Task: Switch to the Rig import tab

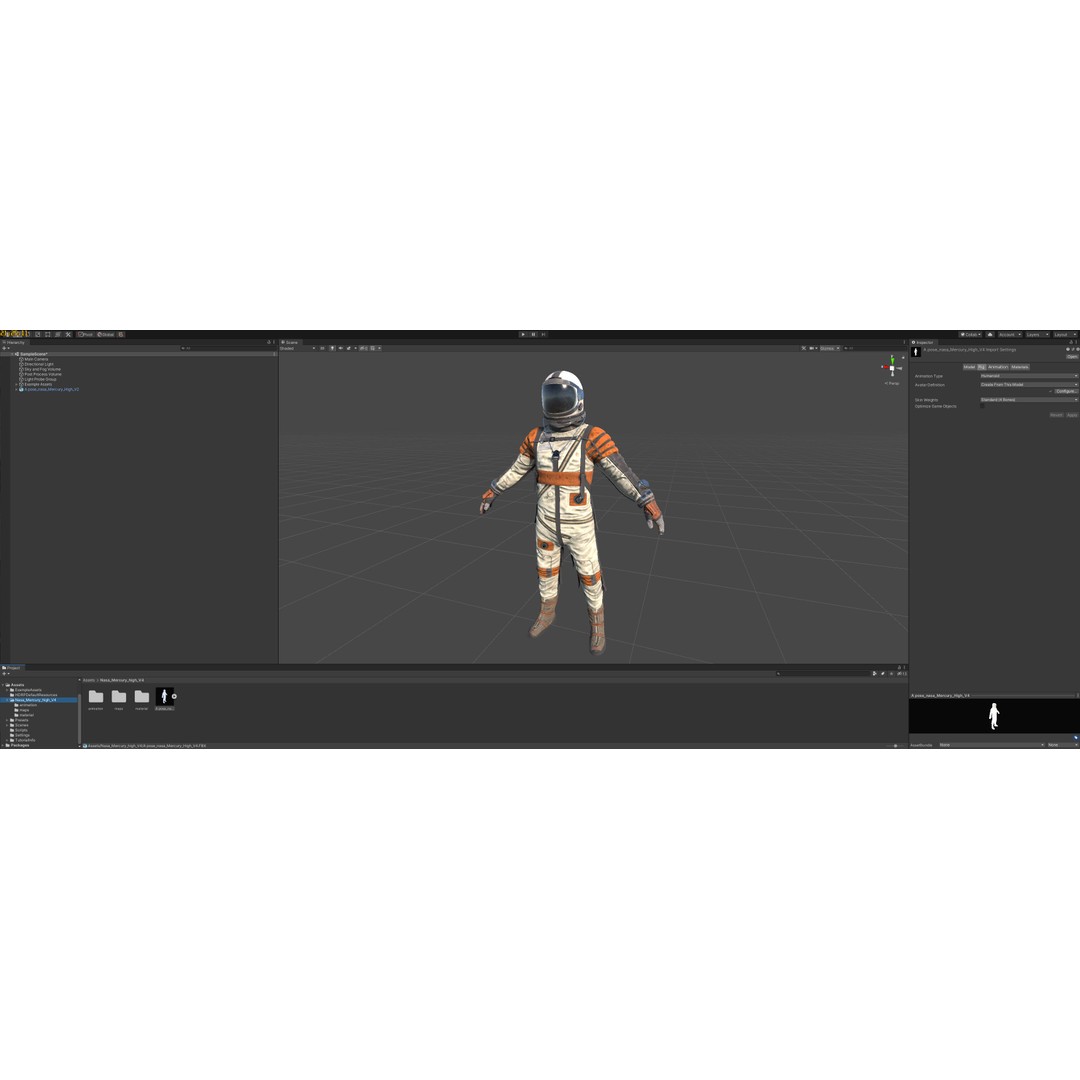Action: [x=982, y=367]
